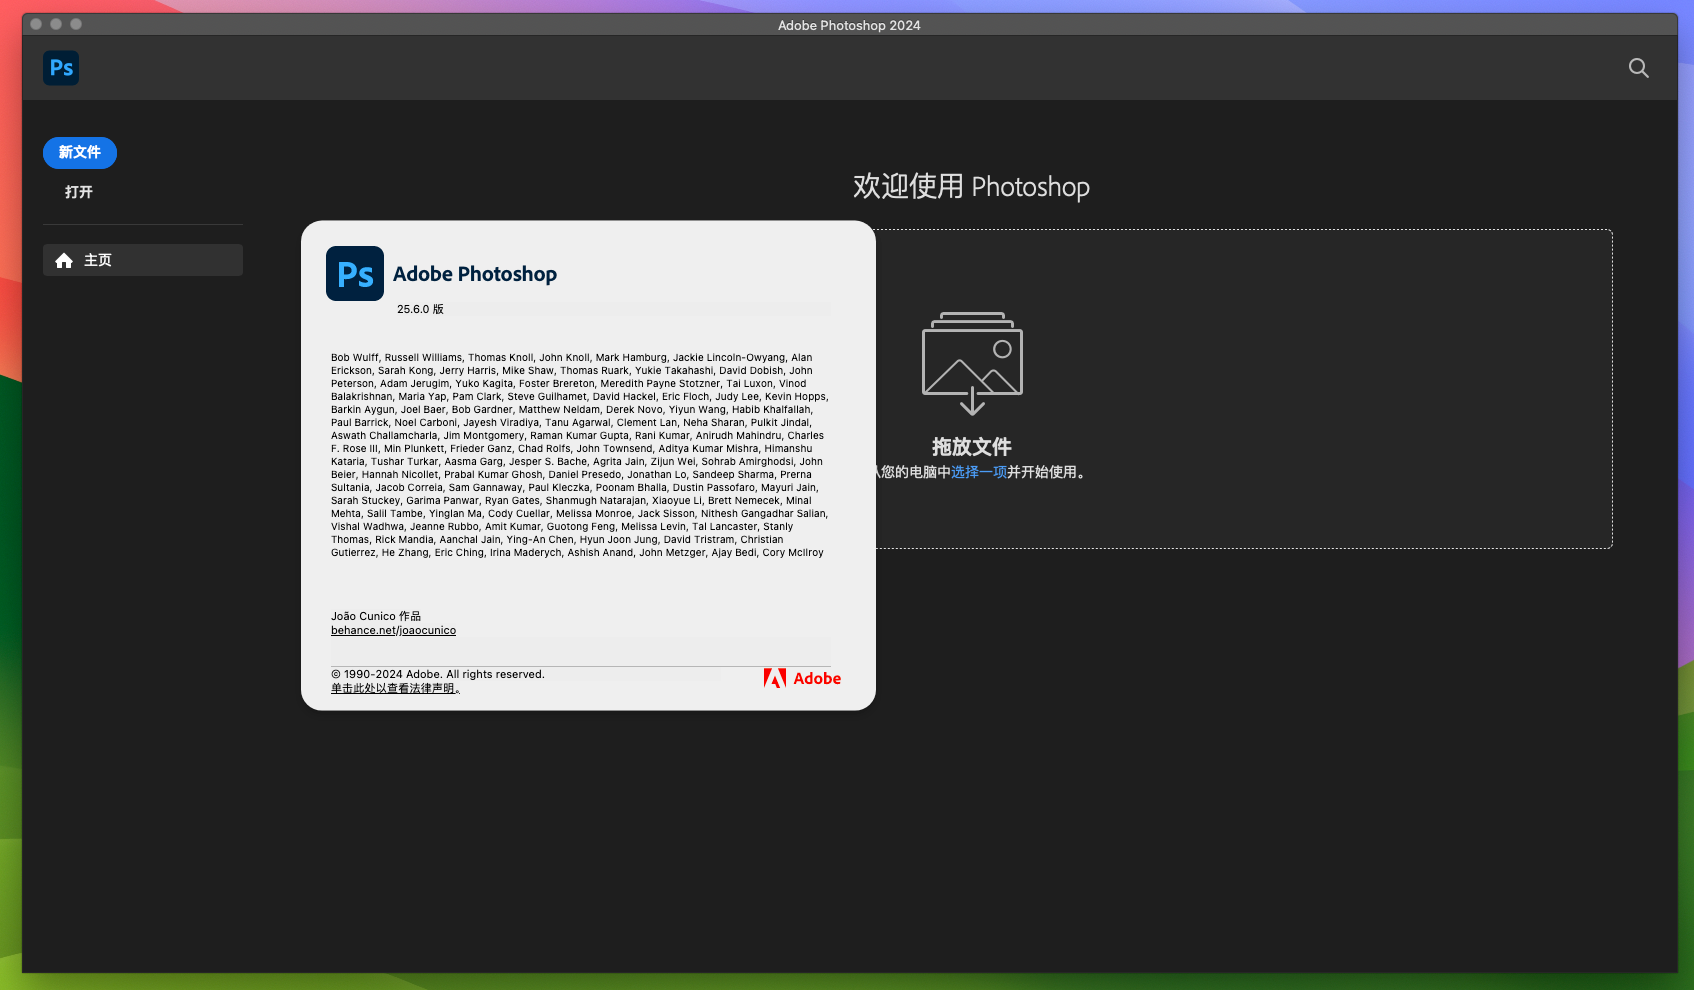Viewport: 1694px width, 990px height.
Task: Click the Adobe Photoshop 2024 window title
Action: click(x=849, y=25)
